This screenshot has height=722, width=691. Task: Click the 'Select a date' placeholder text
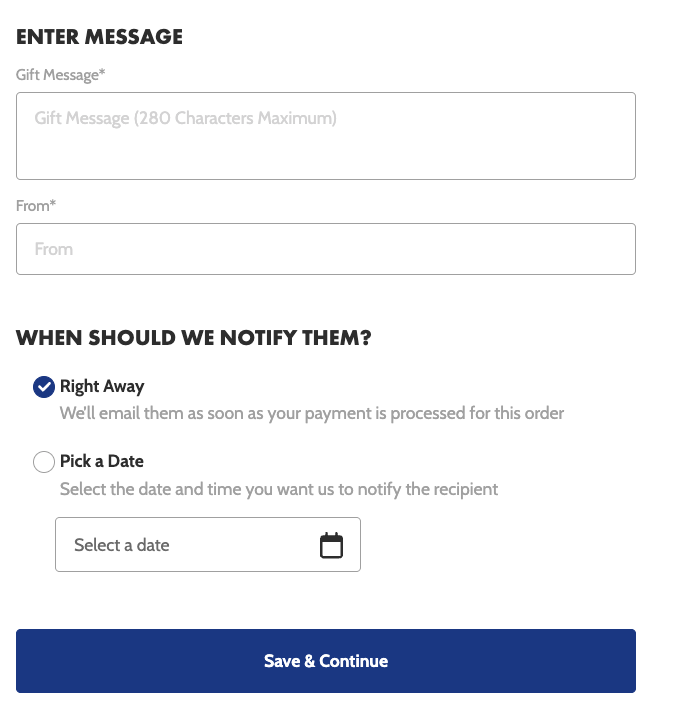click(122, 545)
